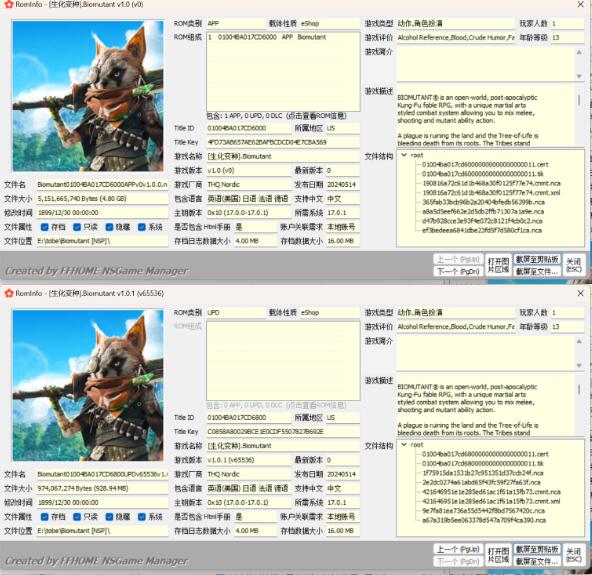This screenshot has height=575, width=592.
Task: Select 1f75915da1531b27...nca in bottom tree
Action: pyautogui.click(x=483, y=473)
